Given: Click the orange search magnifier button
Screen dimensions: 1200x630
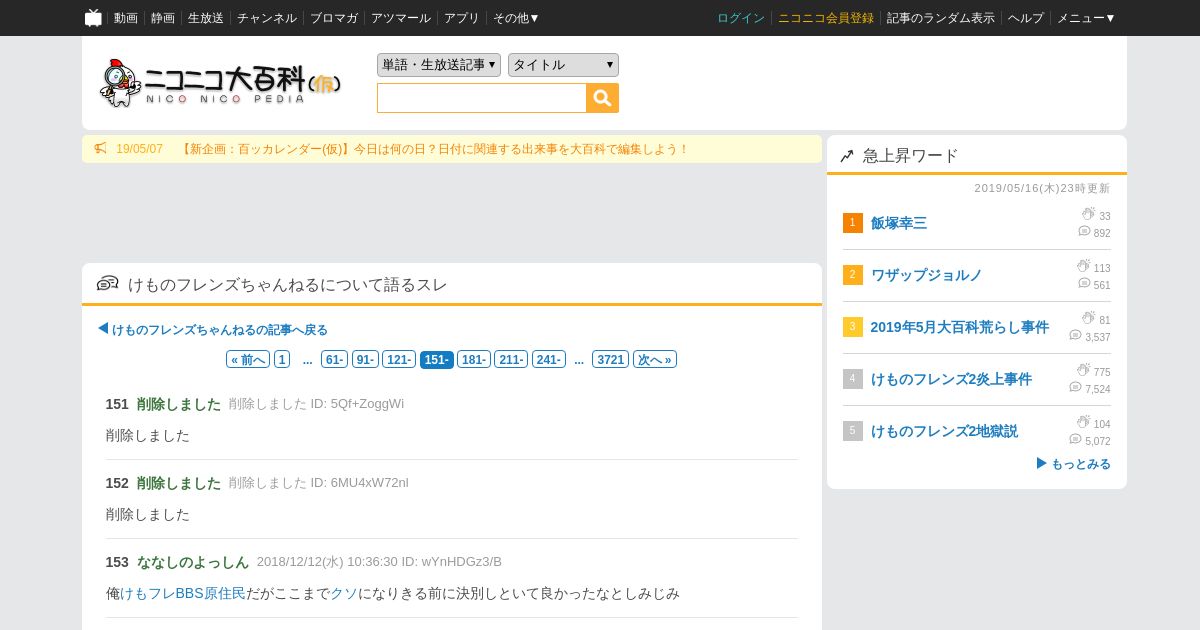Looking at the screenshot, I should pos(602,98).
